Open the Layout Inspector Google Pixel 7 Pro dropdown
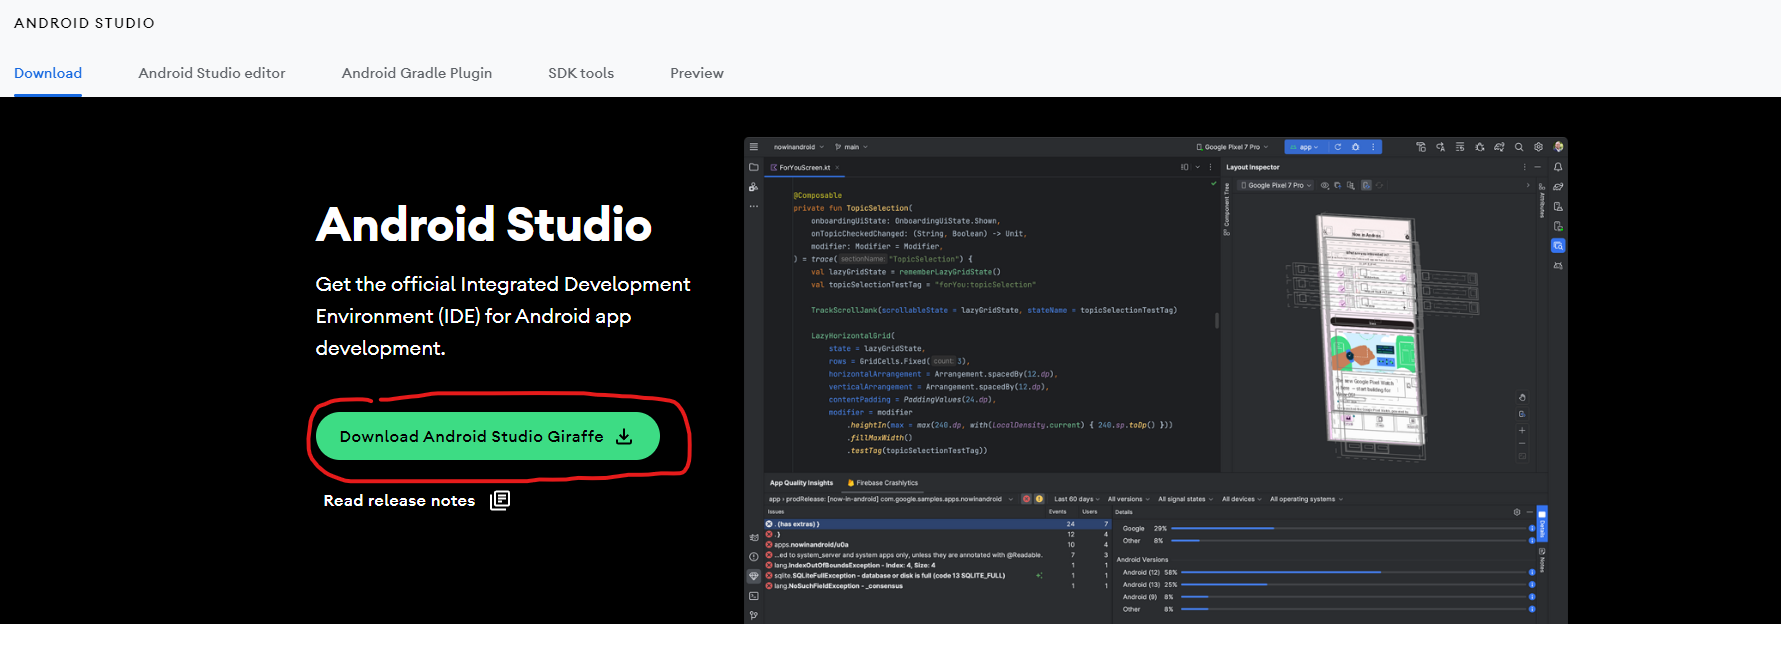Screen dimensions: 1781x668 click(x=1277, y=185)
